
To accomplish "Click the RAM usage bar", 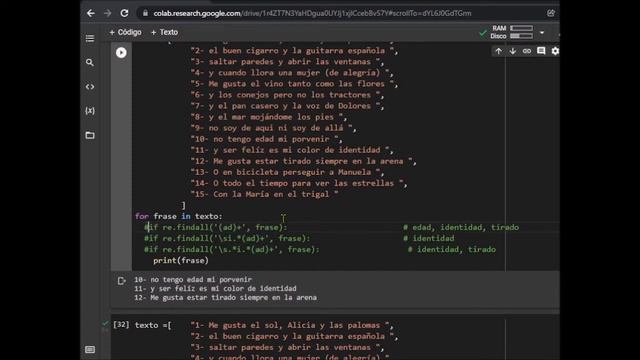I will coord(521,28).
